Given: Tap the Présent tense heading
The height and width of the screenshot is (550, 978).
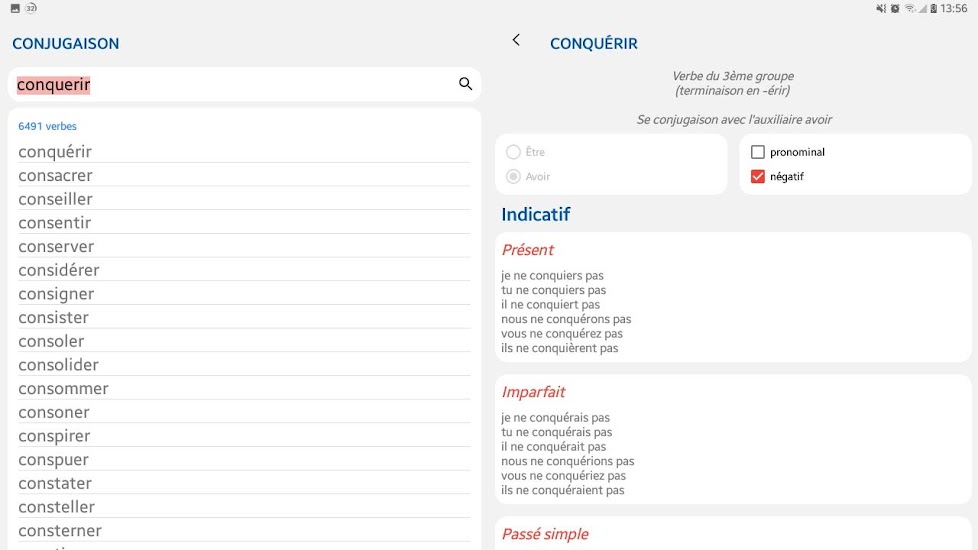Looking at the screenshot, I should [527, 250].
